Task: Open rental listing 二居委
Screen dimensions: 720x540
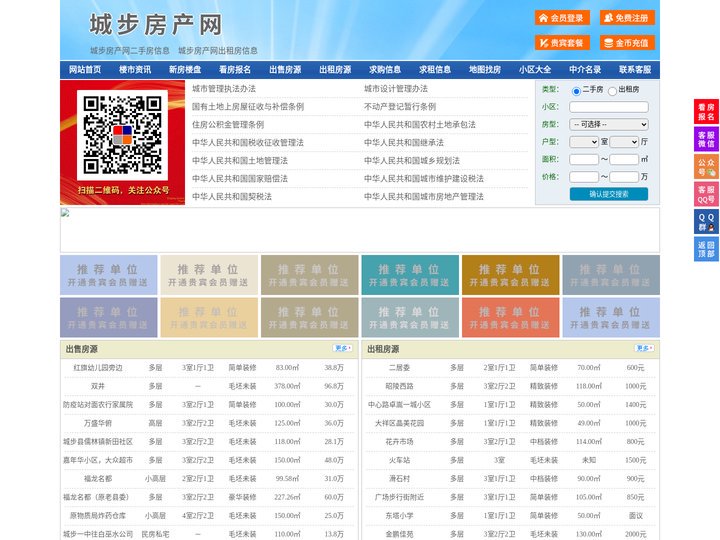Action: (x=399, y=368)
